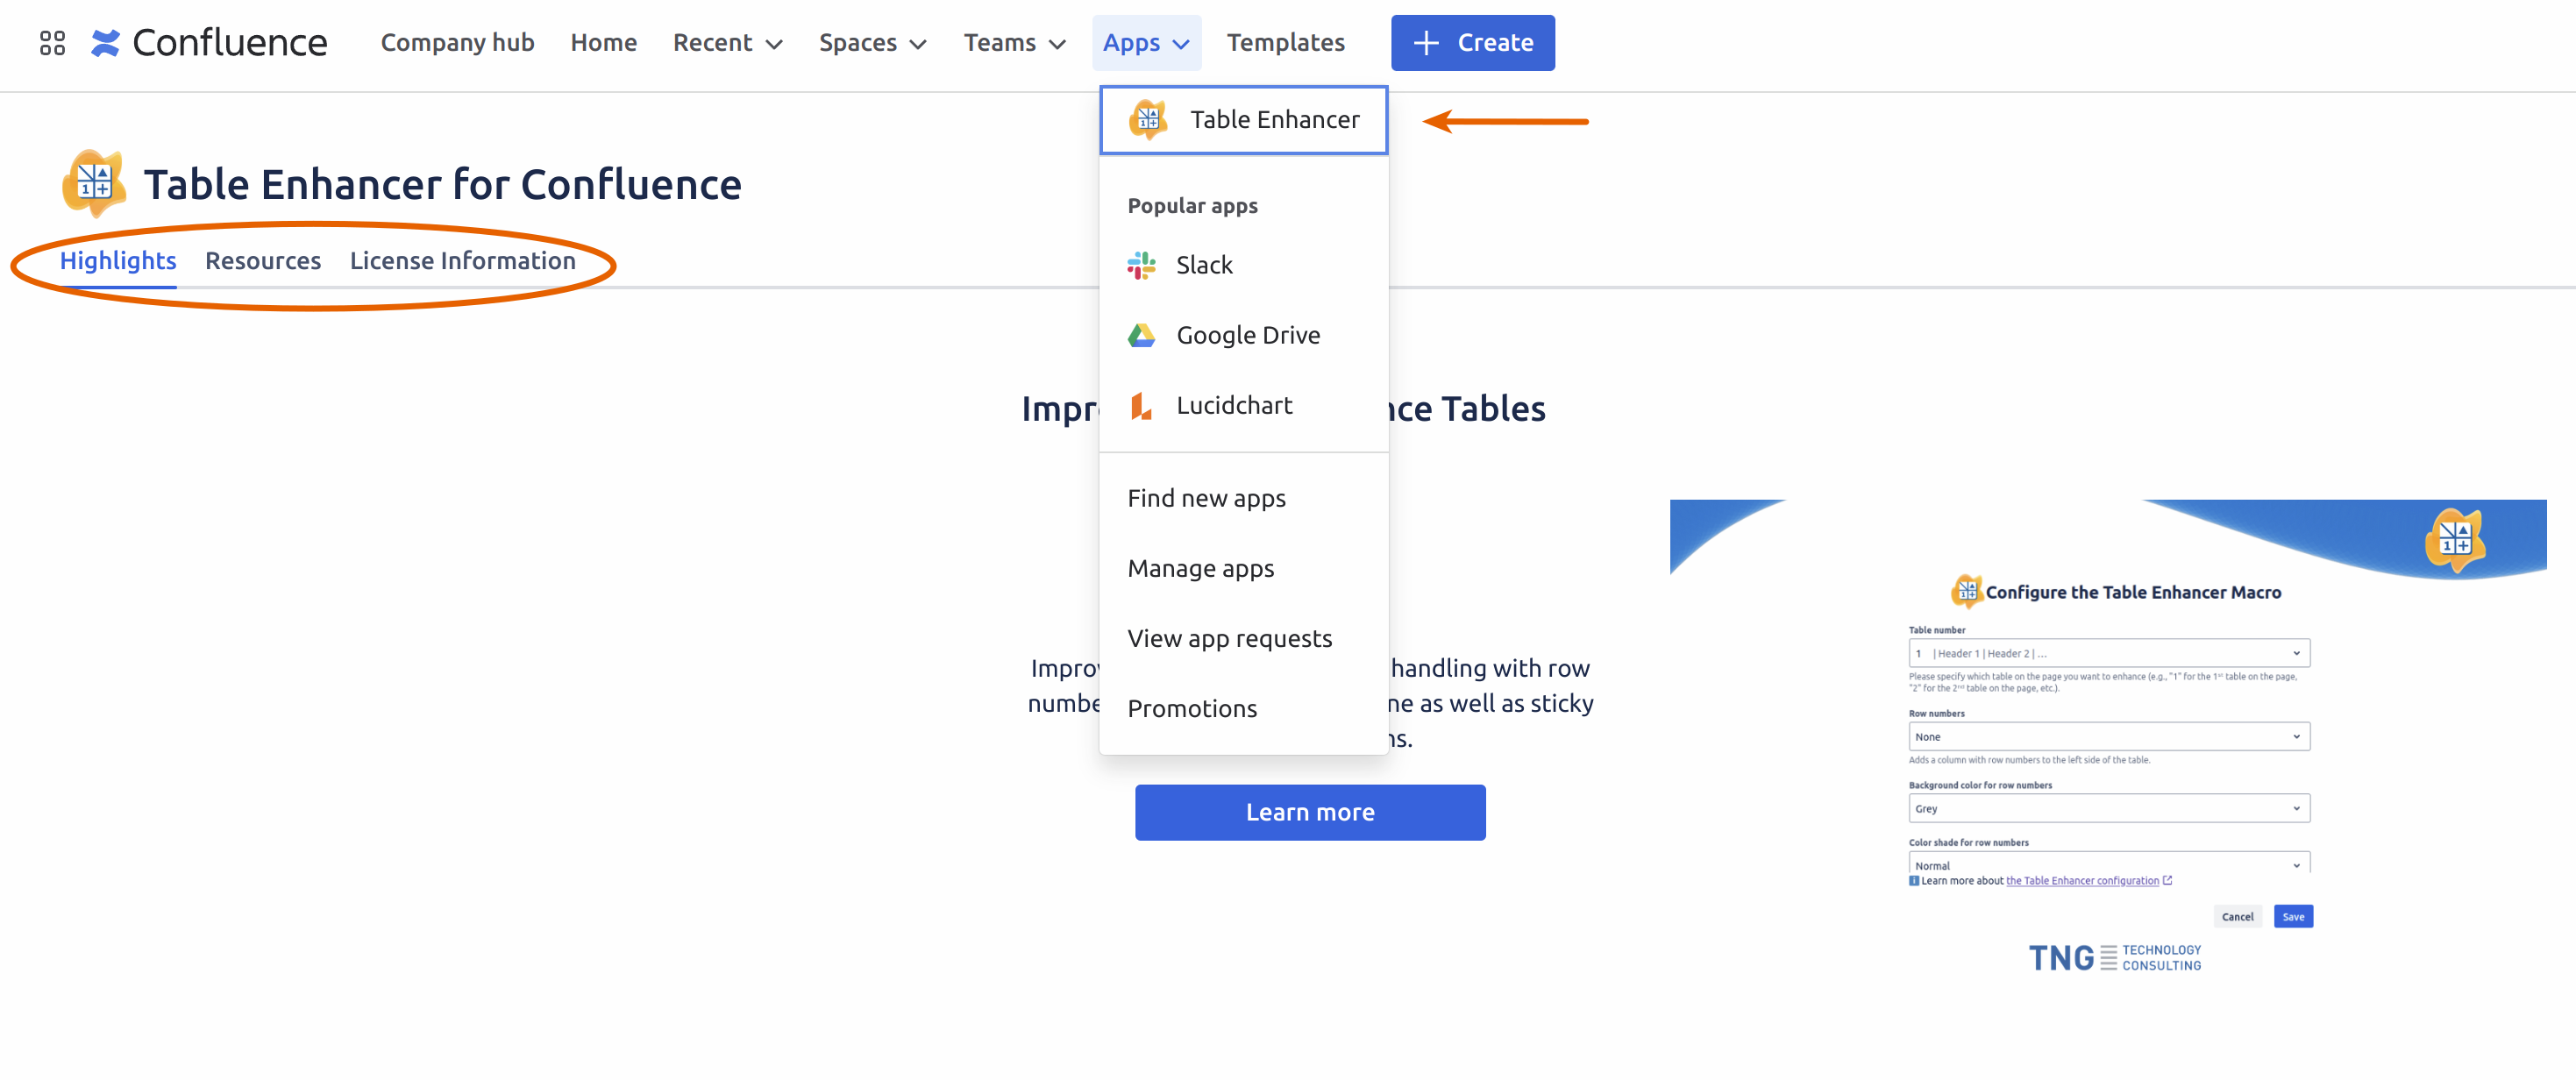This screenshot has width=2576, height=1080.
Task: Click the Confluence logo icon
Action: click(105, 41)
